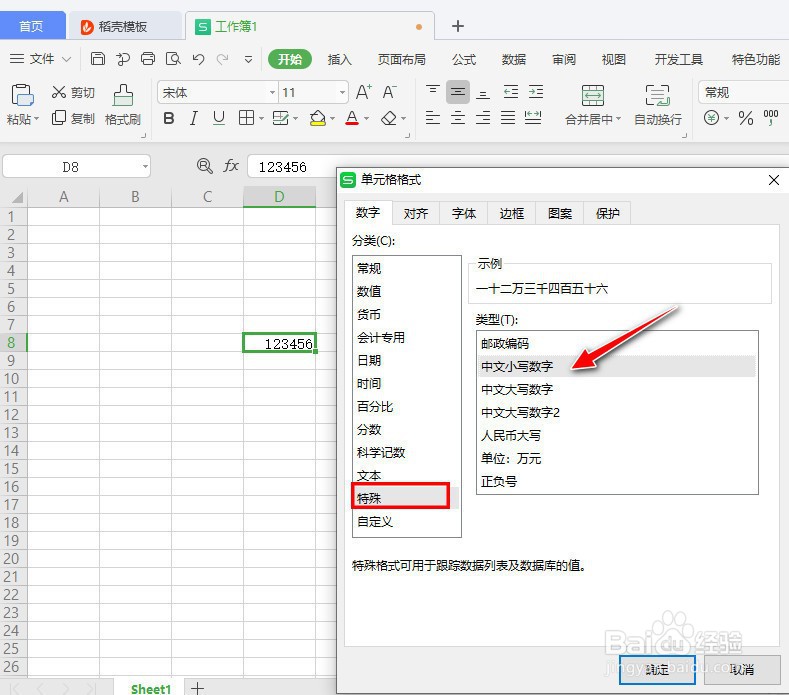Image resolution: width=789 pixels, height=695 pixels.
Task: Justify text alignment
Action: (508, 118)
